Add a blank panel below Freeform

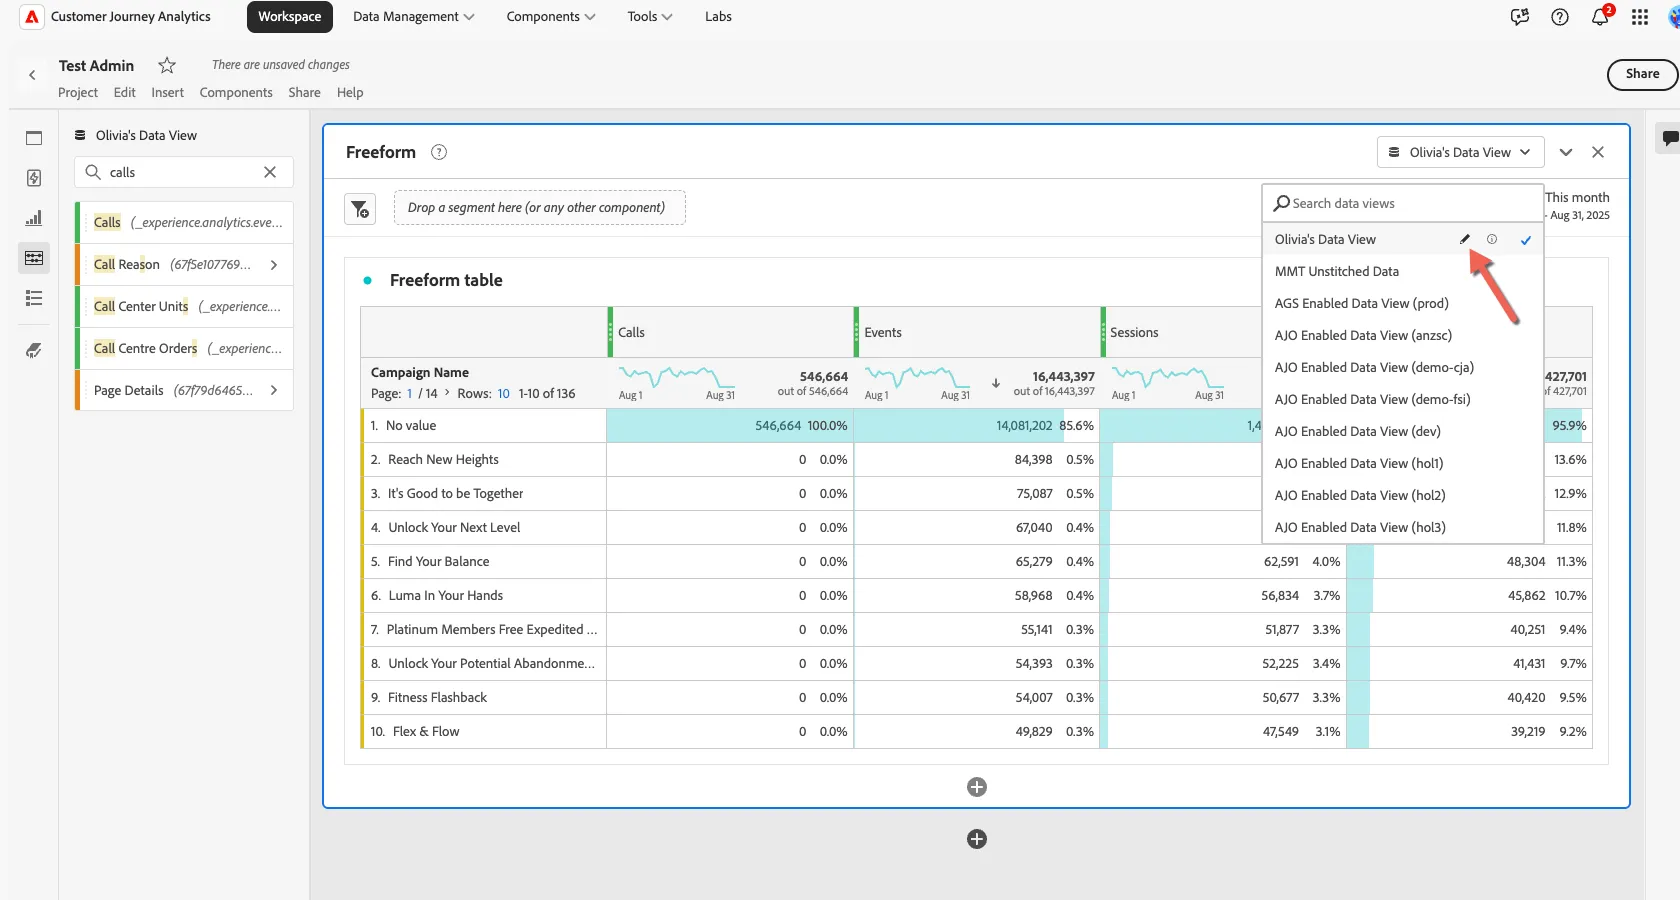[x=977, y=839]
